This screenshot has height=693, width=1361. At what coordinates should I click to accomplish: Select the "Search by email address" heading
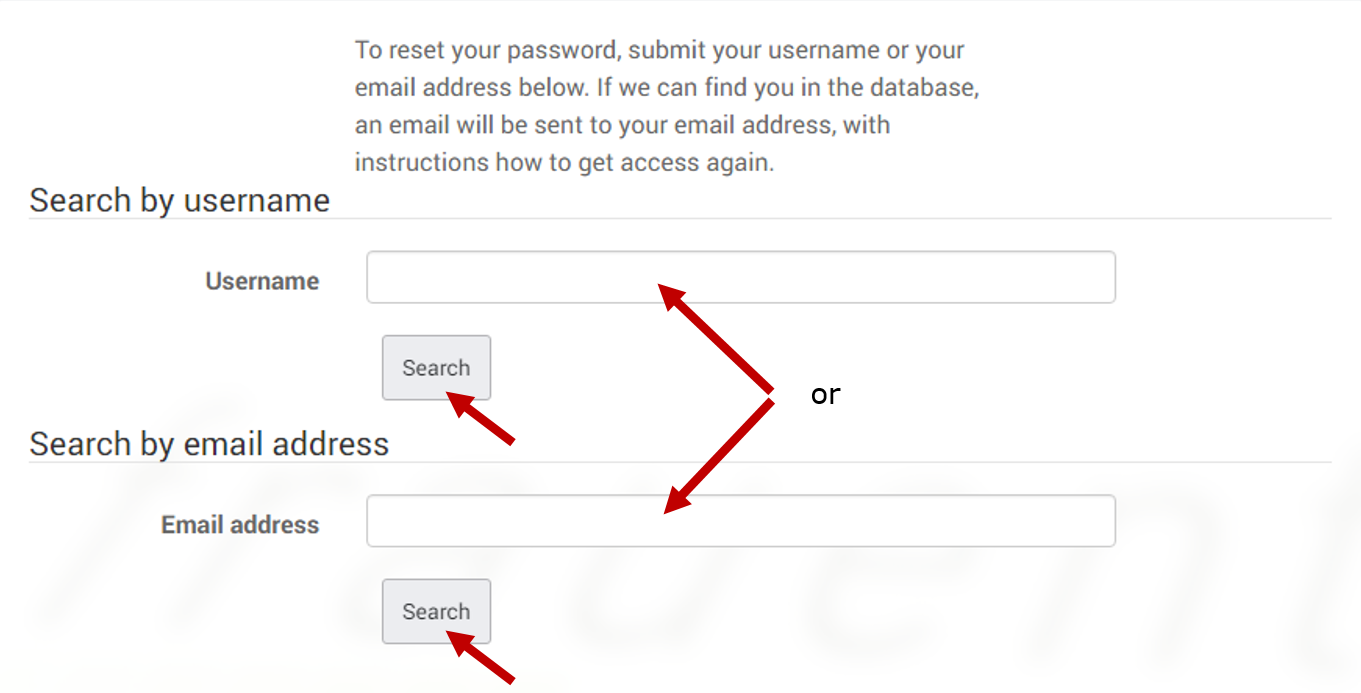pos(209,443)
